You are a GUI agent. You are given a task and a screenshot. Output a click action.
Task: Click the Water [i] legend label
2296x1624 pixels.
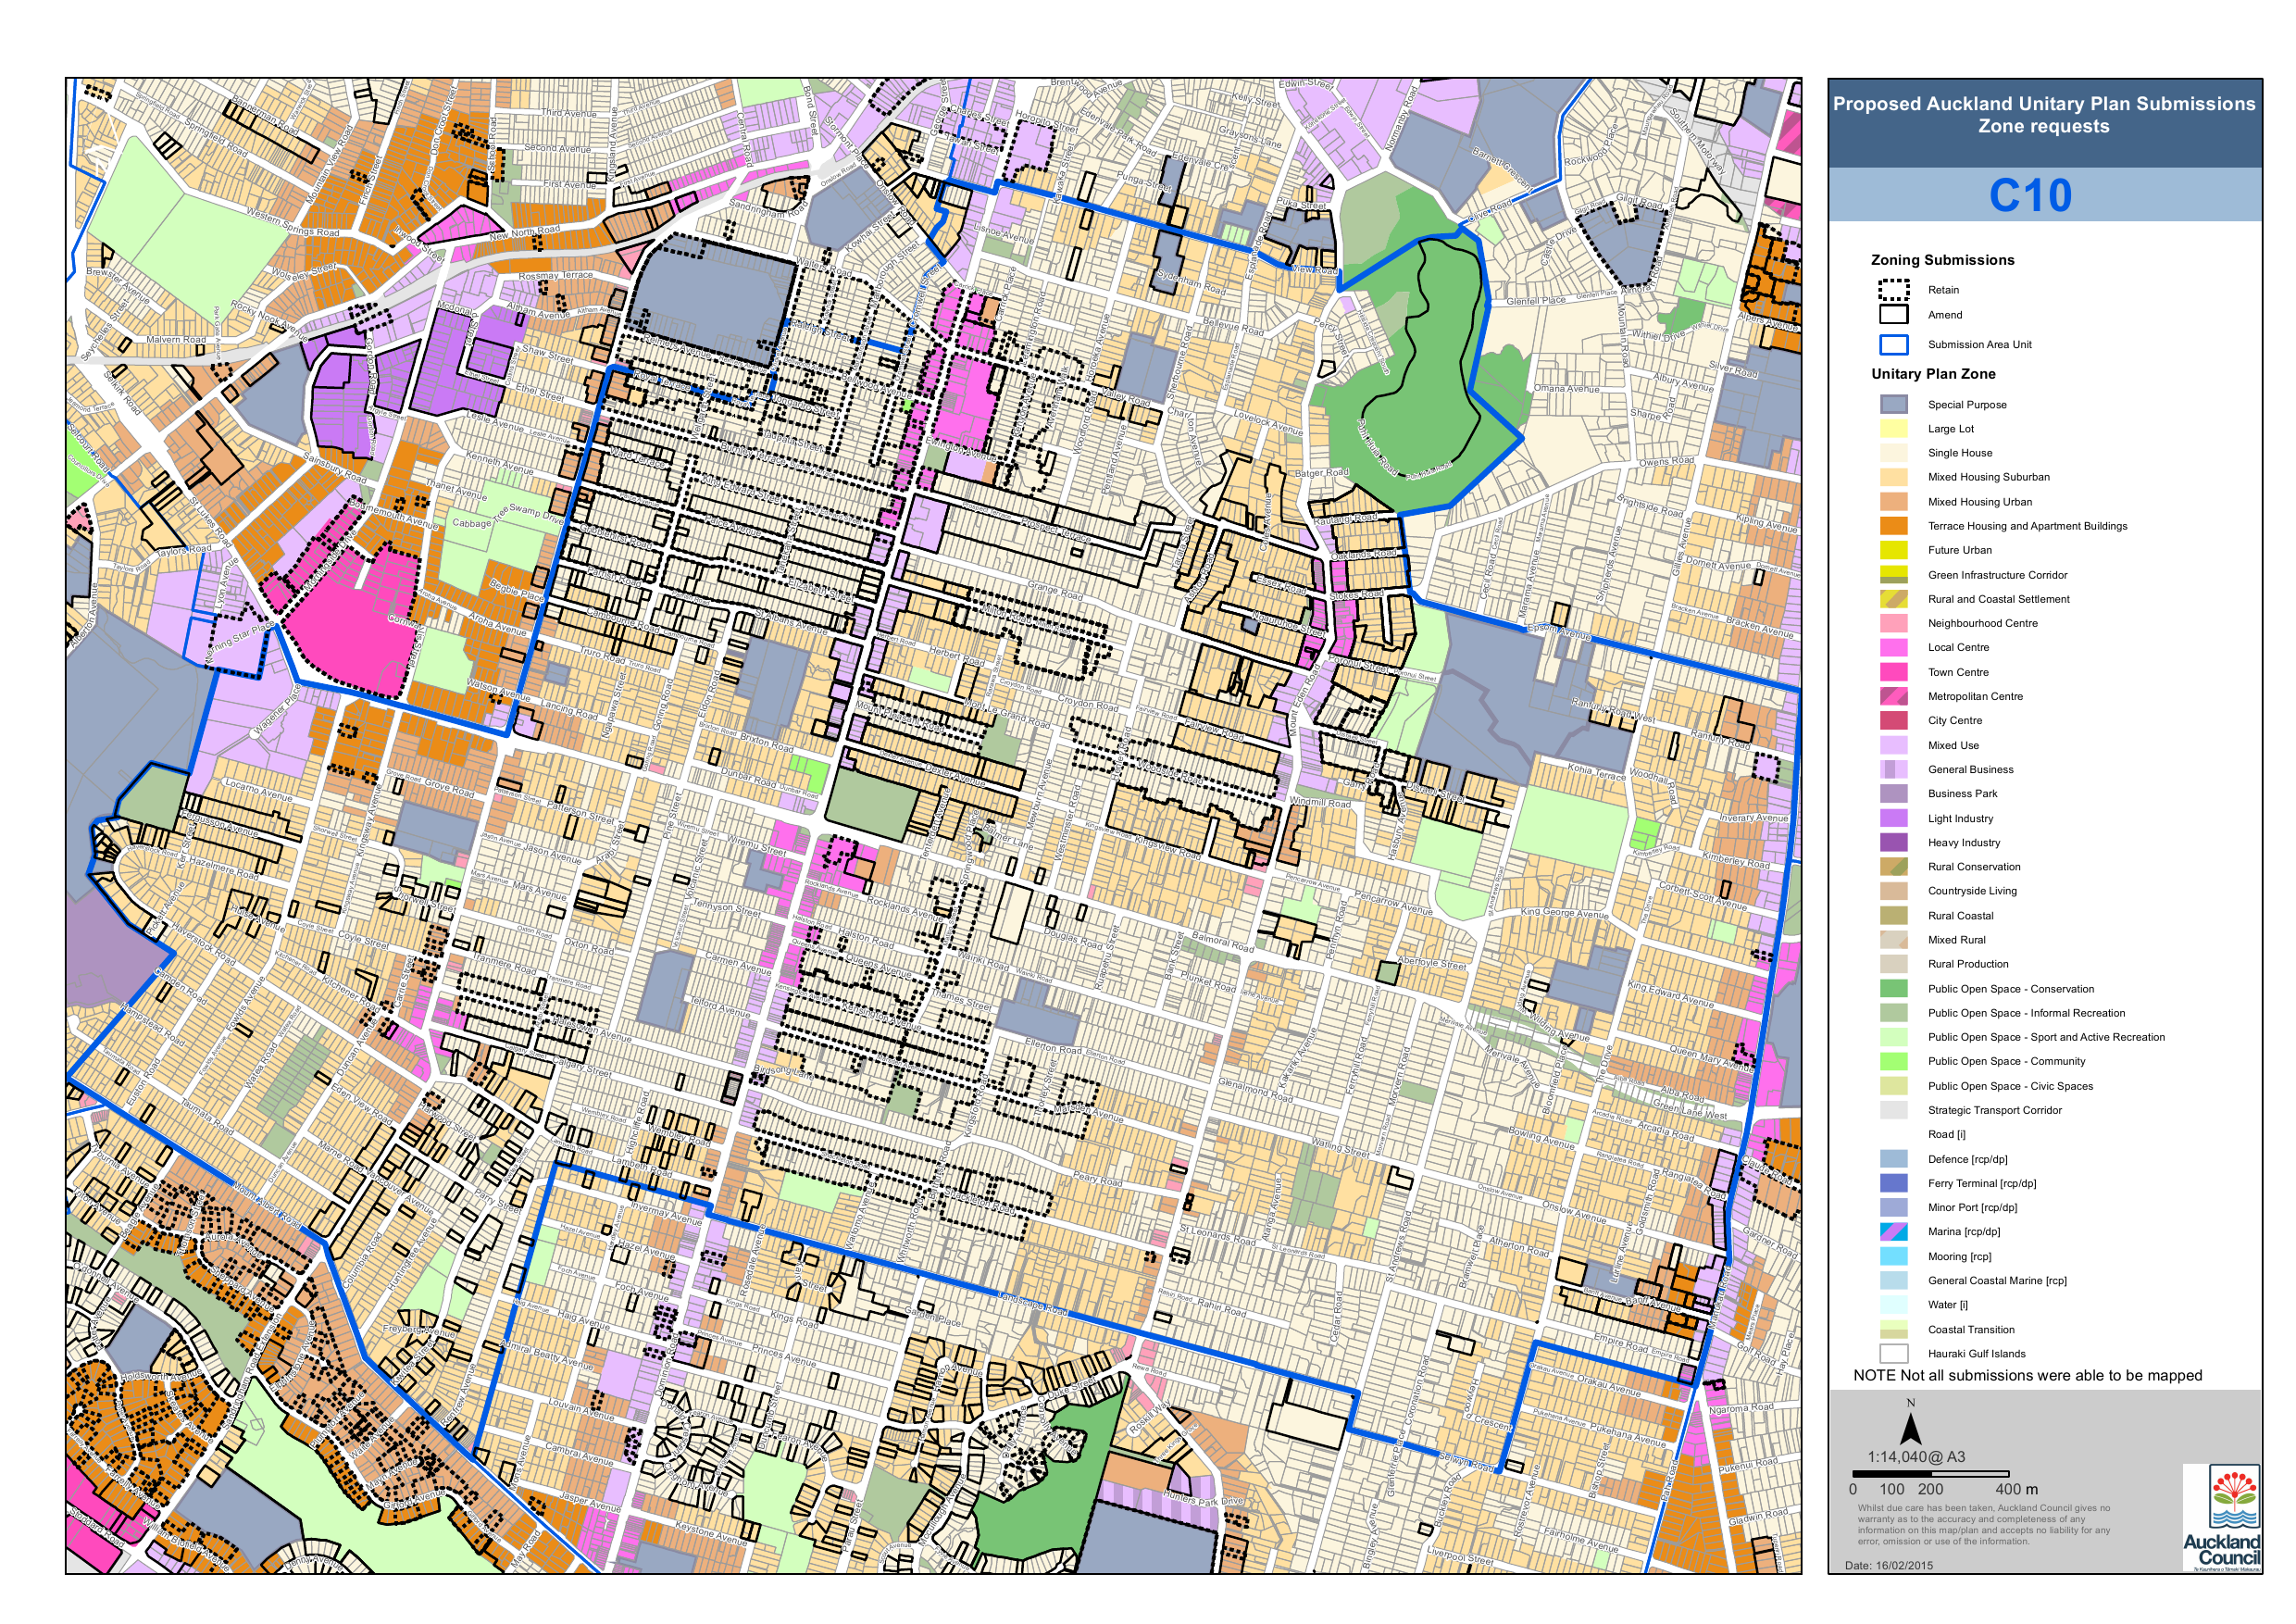click(1947, 1305)
